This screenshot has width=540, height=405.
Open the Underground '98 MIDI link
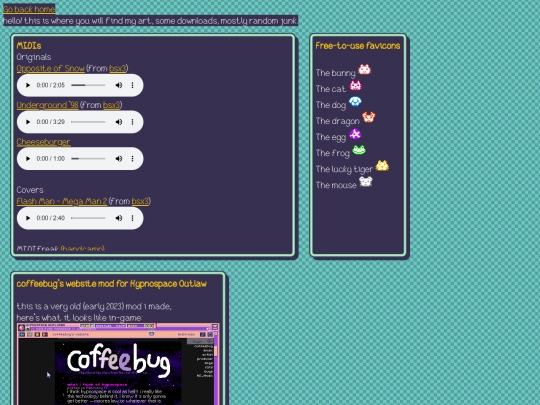click(48, 105)
